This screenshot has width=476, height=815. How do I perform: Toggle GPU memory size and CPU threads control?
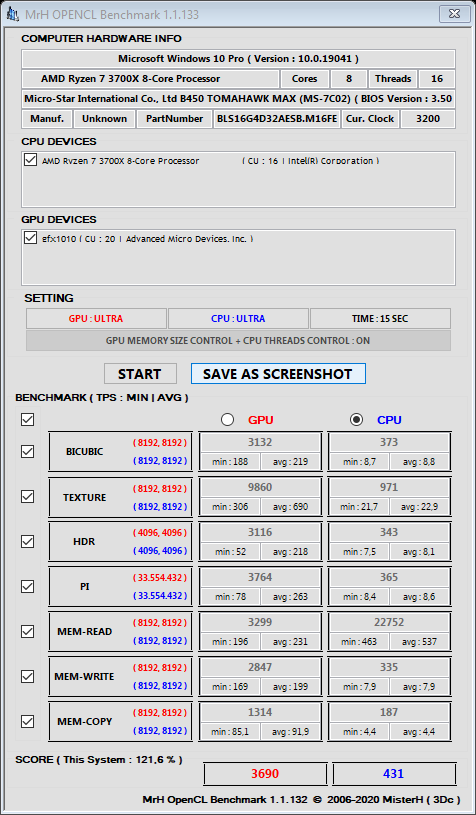pos(238,341)
